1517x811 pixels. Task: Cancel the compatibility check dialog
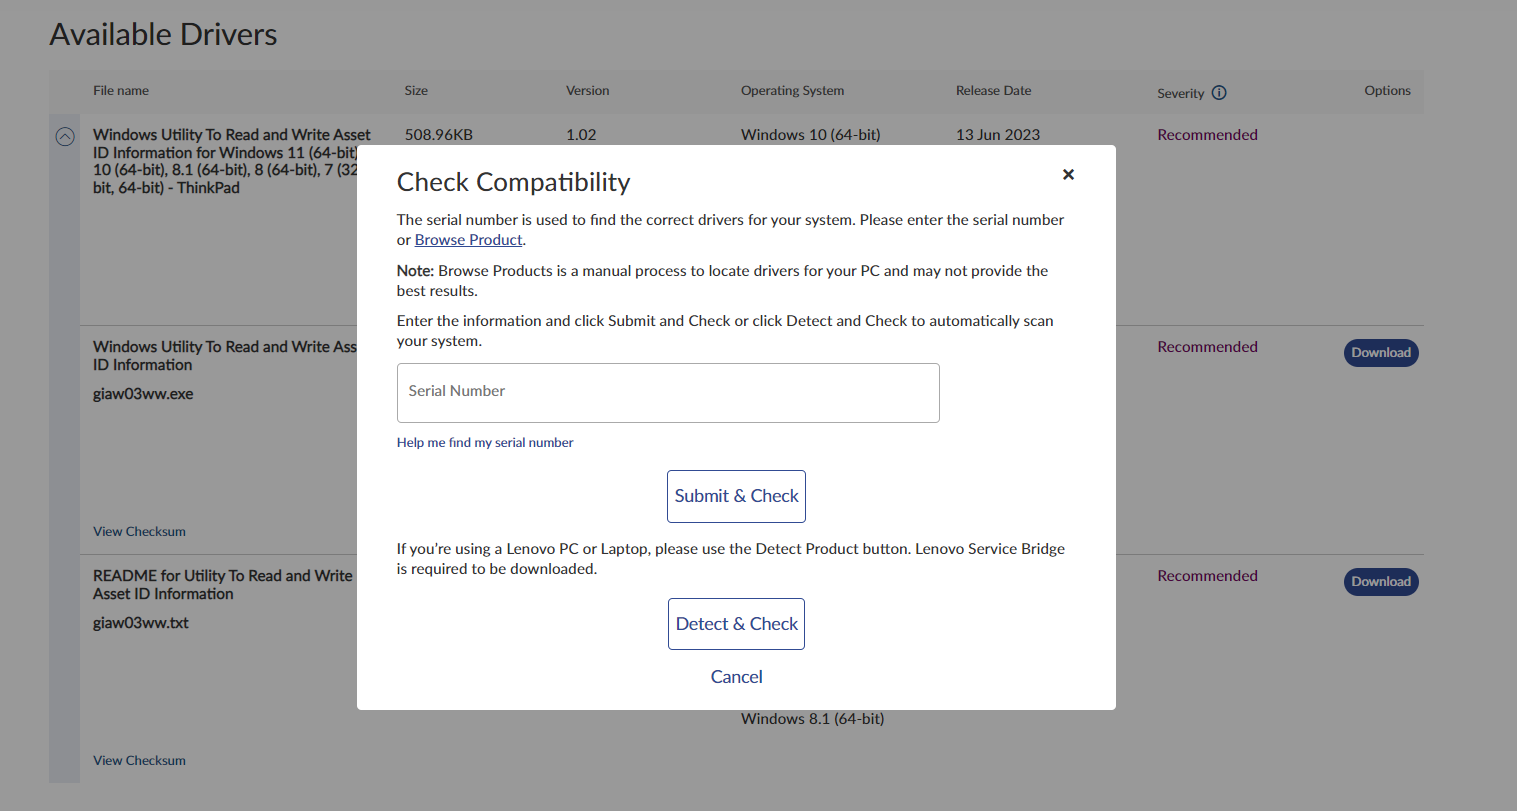736,677
